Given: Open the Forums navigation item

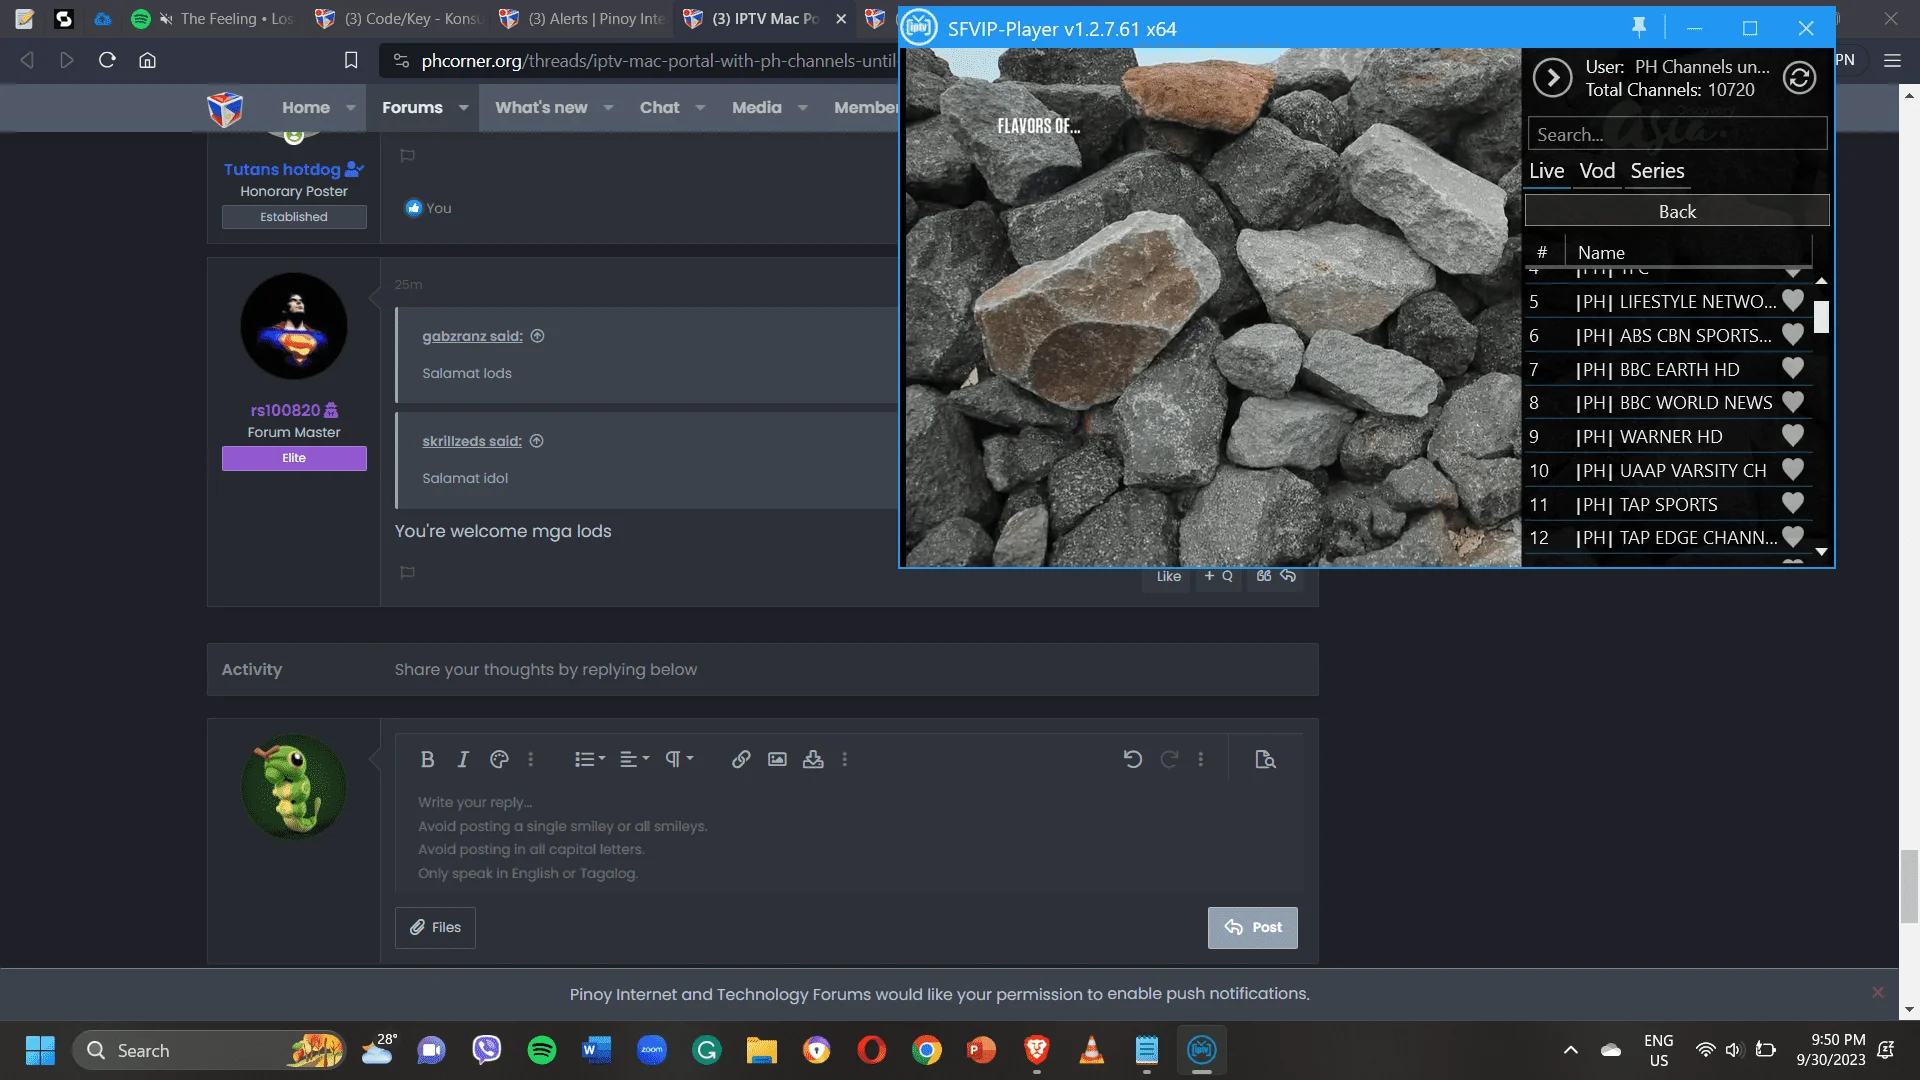Looking at the screenshot, I should click(x=412, y=107).
